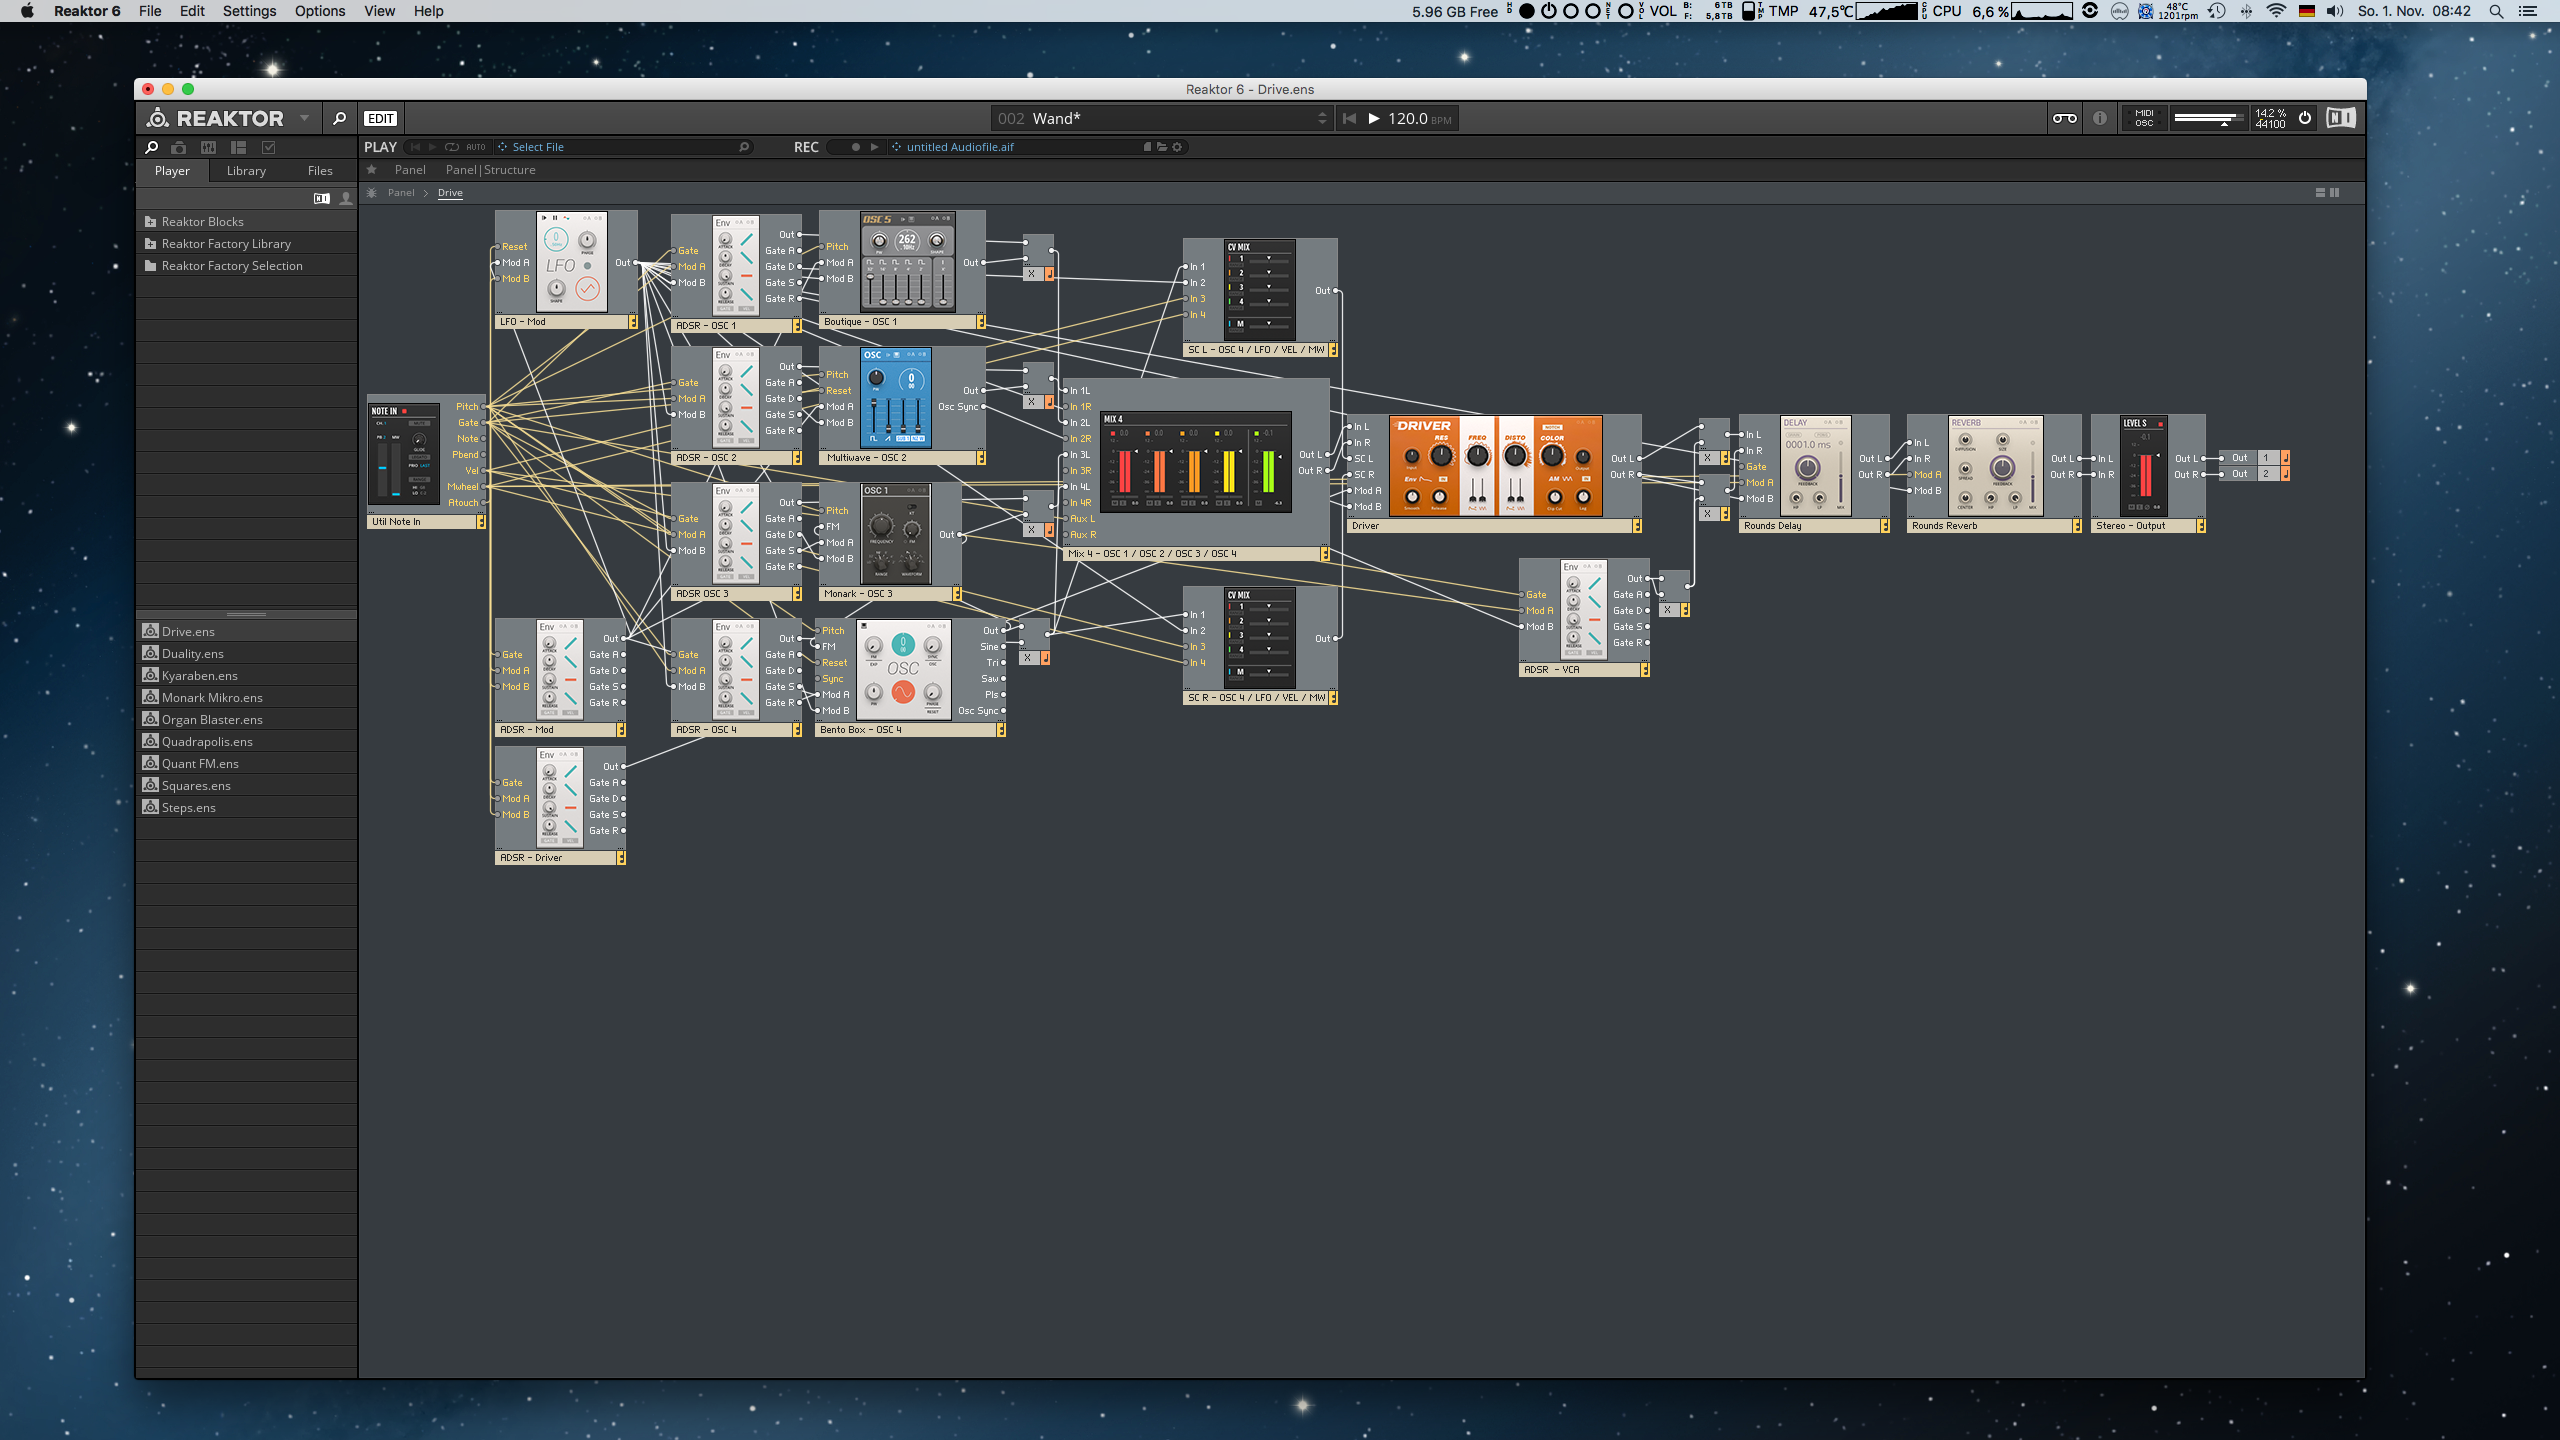Click the checkmark icon in sidebar toolbar
Image resolution: width=2560 pixels, height=1440 pixels.
point(268,147)
